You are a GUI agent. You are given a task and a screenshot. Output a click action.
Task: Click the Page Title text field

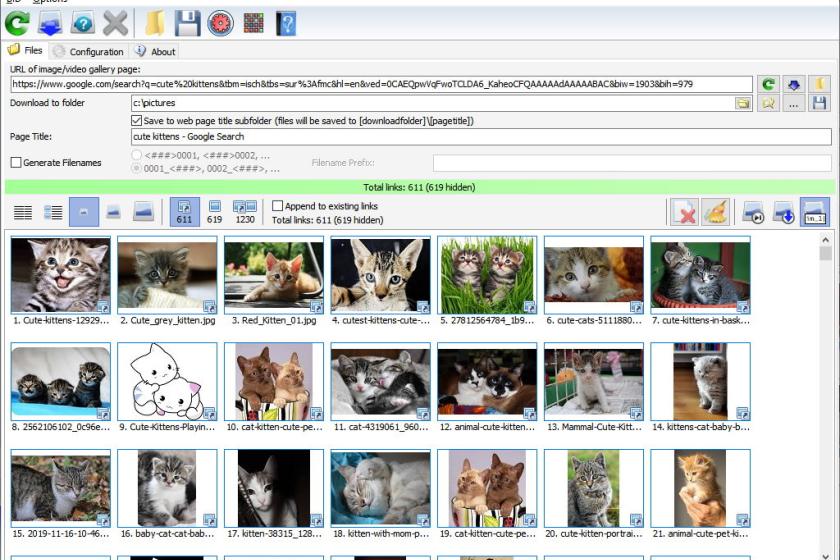(481, 137)
